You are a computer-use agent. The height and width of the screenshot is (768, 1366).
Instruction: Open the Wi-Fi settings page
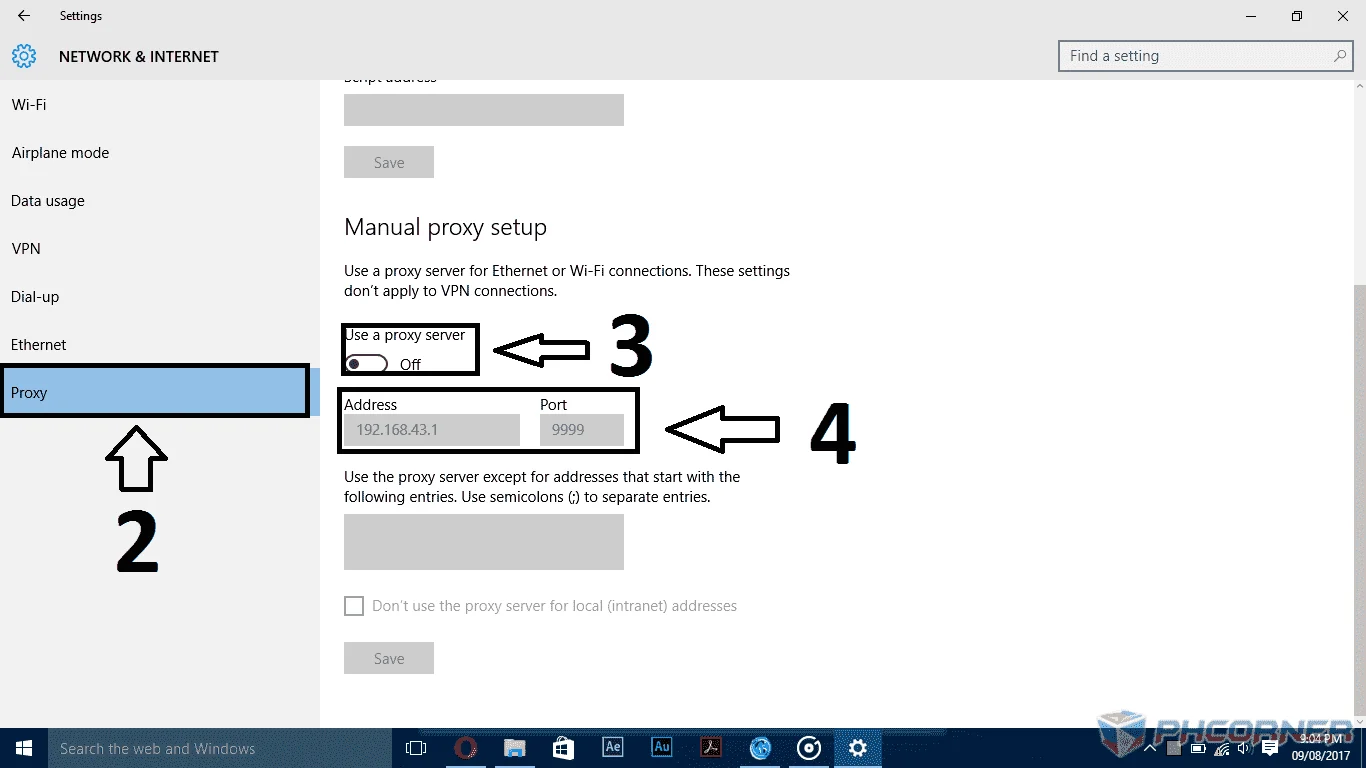160,105
